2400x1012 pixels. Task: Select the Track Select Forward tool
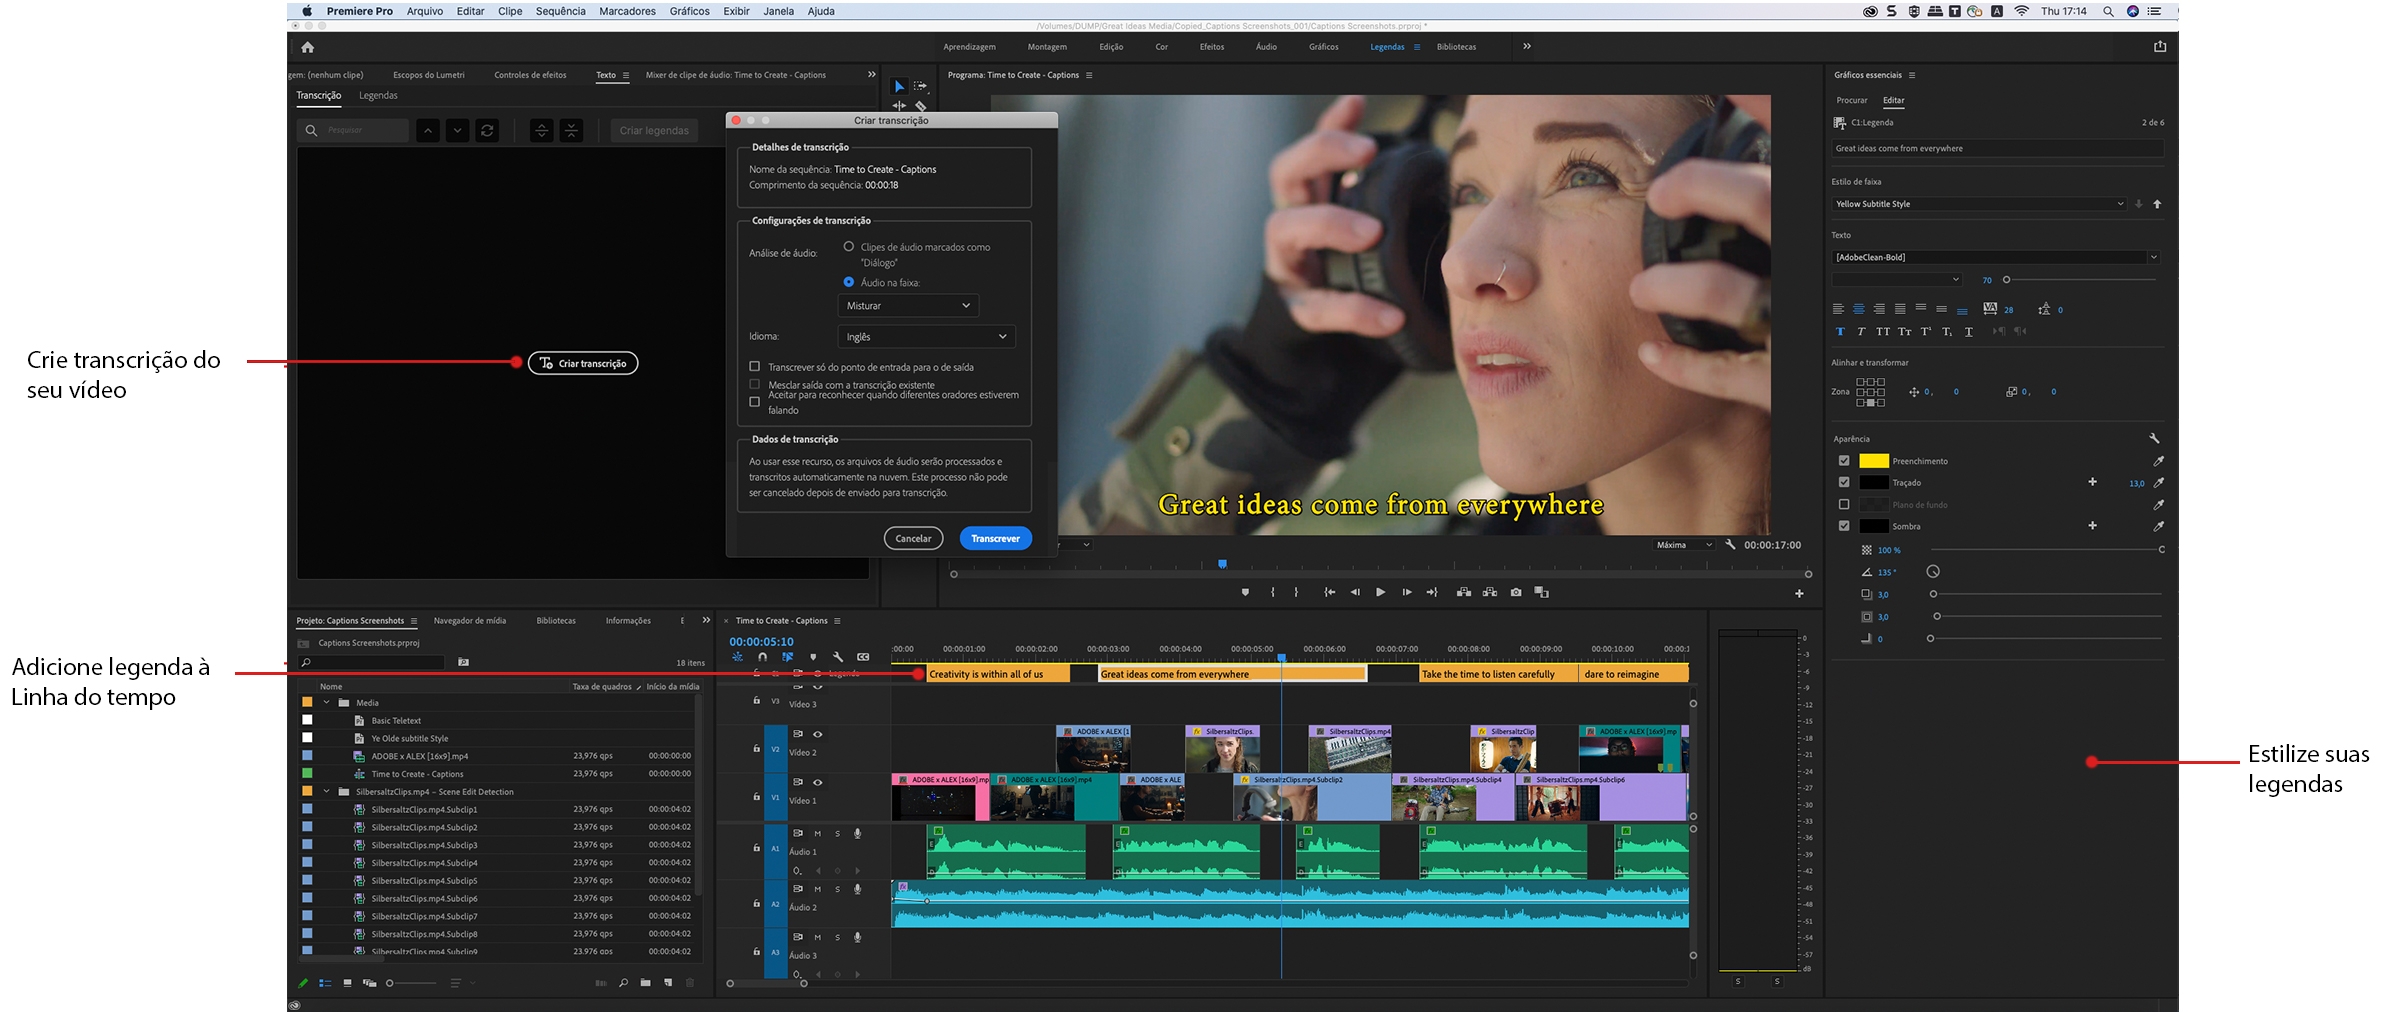tap(920, 86)
